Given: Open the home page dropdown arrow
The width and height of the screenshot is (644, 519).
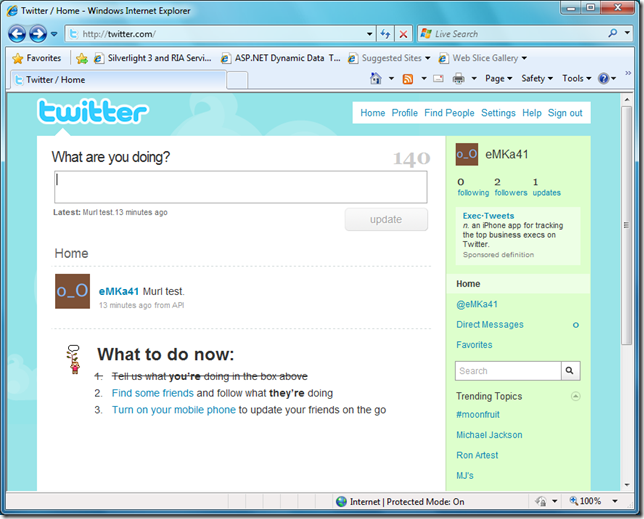Looking at the screenshot, I should 391,78.
